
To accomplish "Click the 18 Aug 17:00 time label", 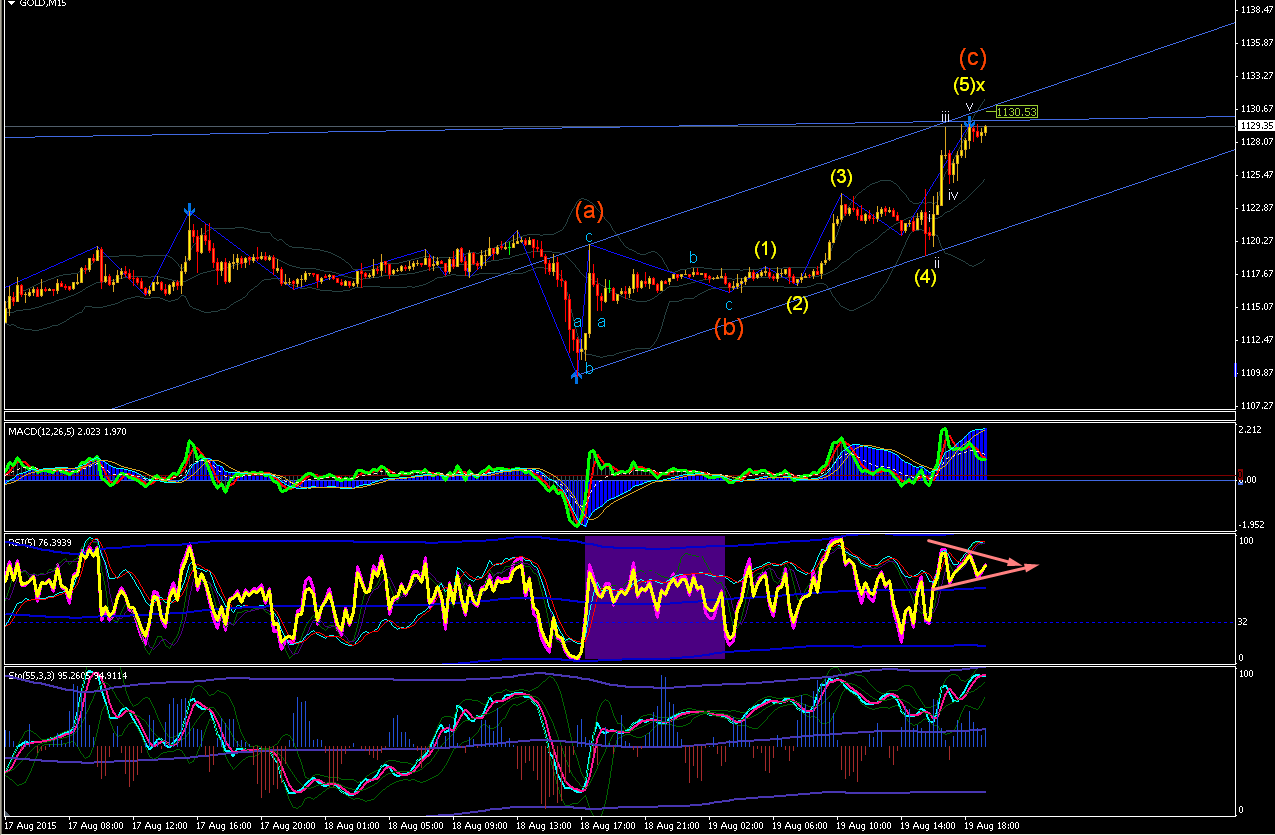I will pos(608,826).
